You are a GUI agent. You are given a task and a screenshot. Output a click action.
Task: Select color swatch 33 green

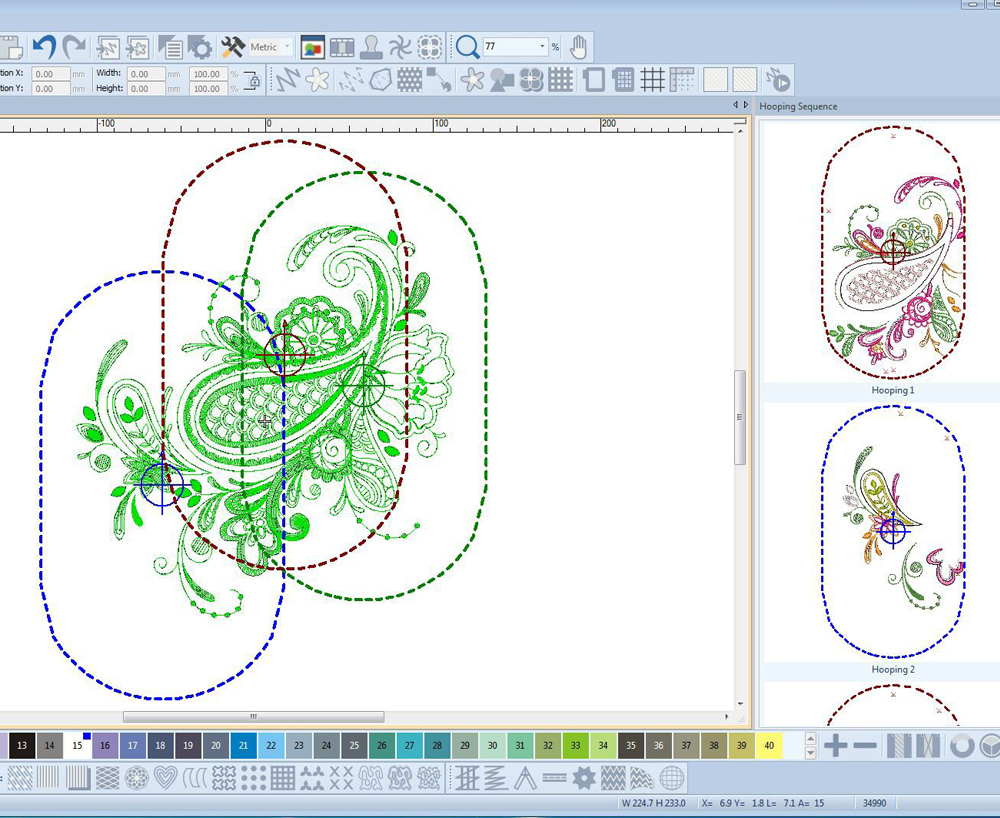[x=575, y=745]
